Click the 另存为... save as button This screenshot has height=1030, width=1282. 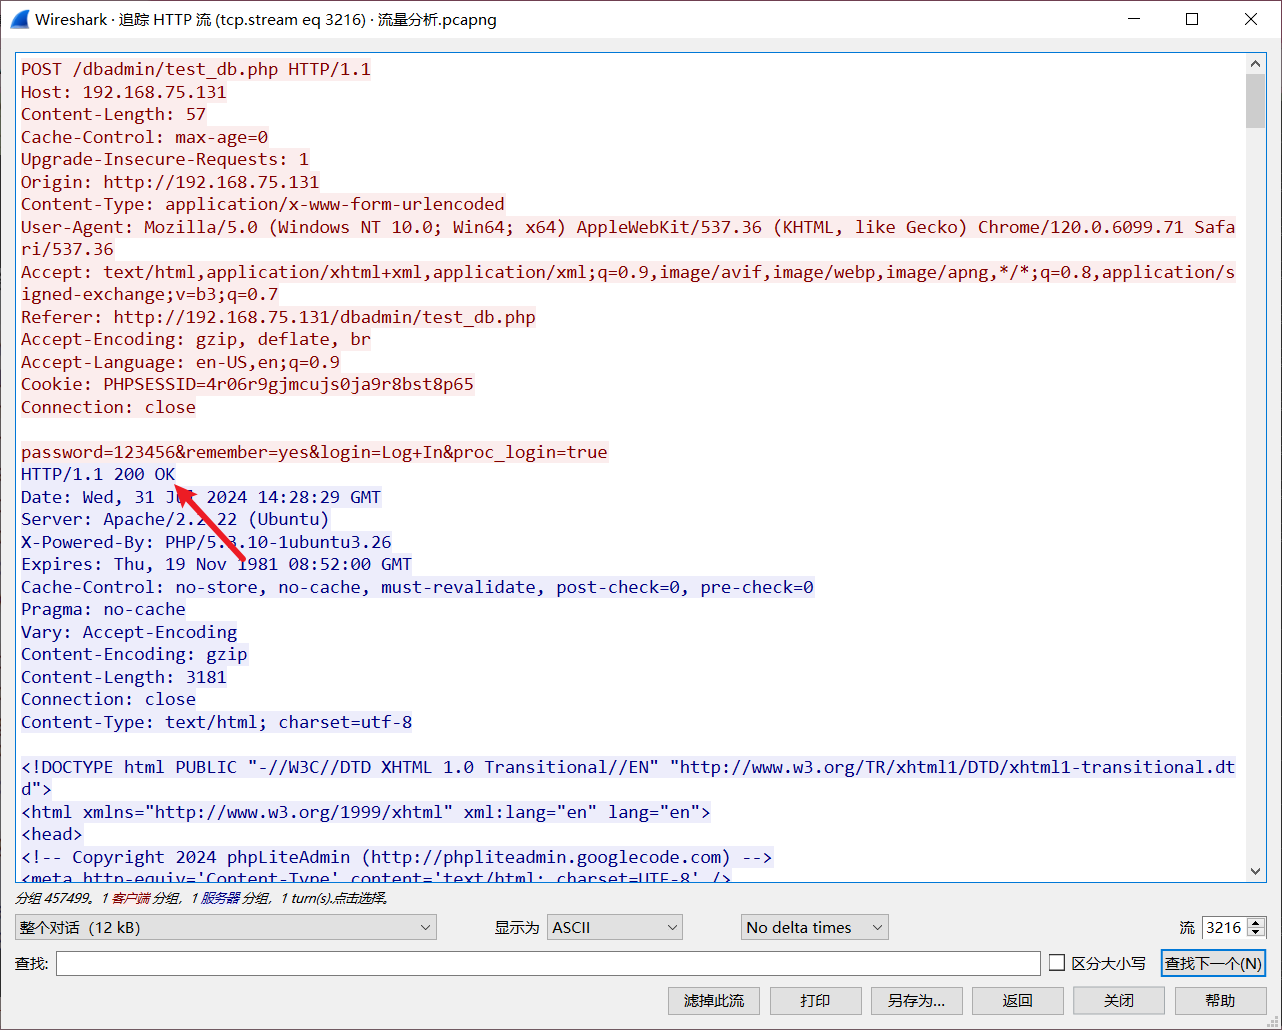click(916, 1001)
